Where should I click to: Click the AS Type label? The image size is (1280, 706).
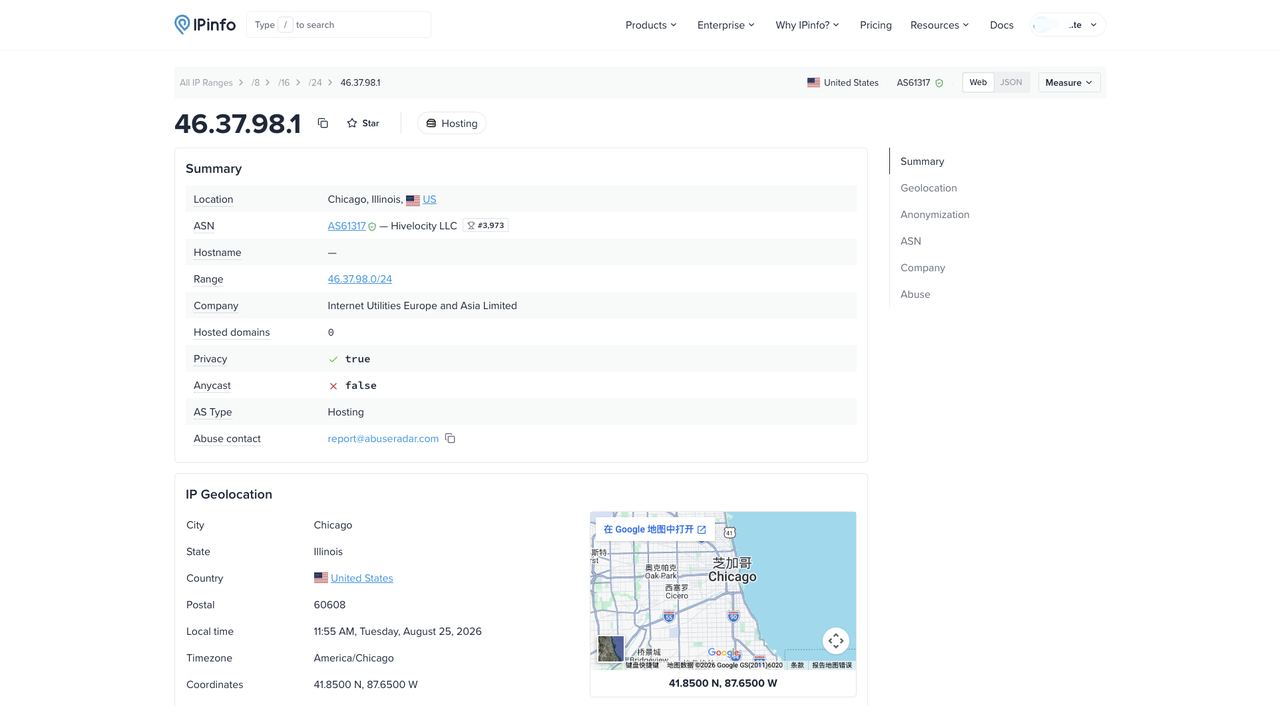click(213, 412)
